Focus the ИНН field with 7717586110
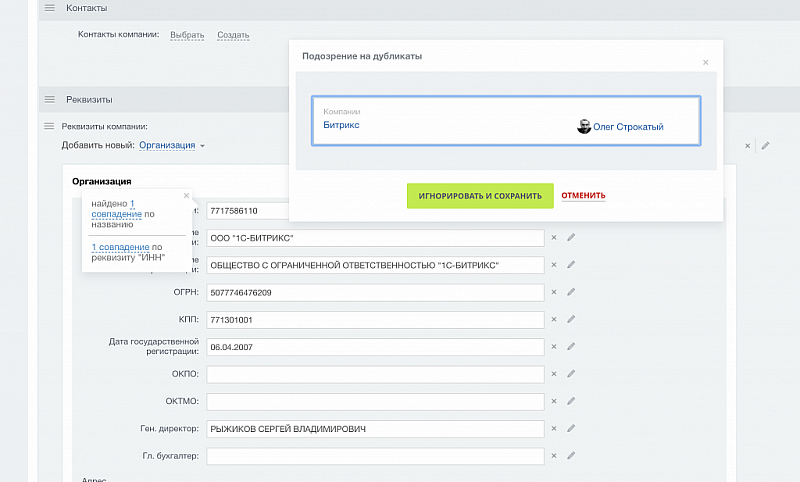Image resolution: width=800 pixels, height=482 pixels. (247, 211)
